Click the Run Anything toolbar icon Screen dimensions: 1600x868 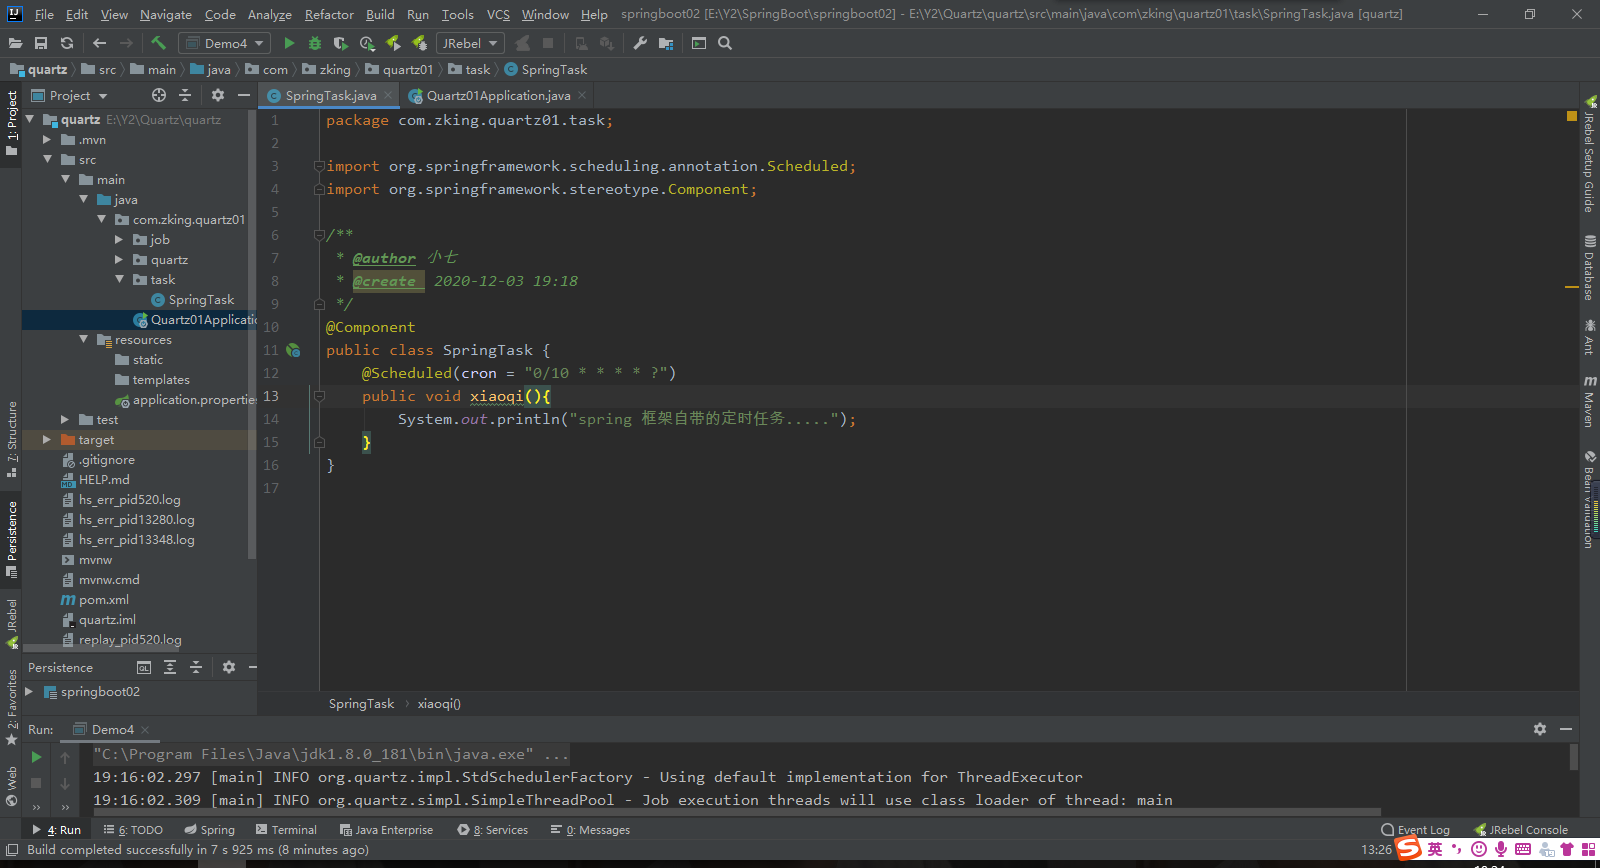699,43
